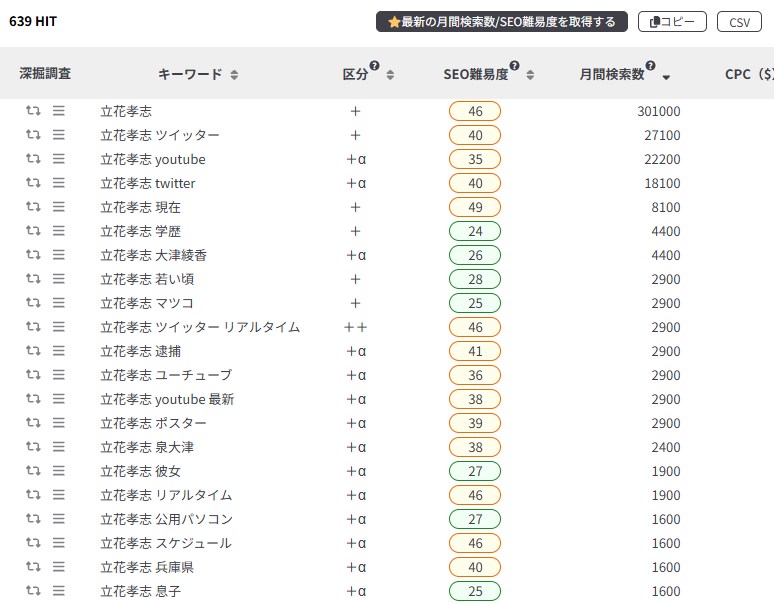Open list menu icon for 立花孝志 逮捕 row

click(x=59, y=351)
